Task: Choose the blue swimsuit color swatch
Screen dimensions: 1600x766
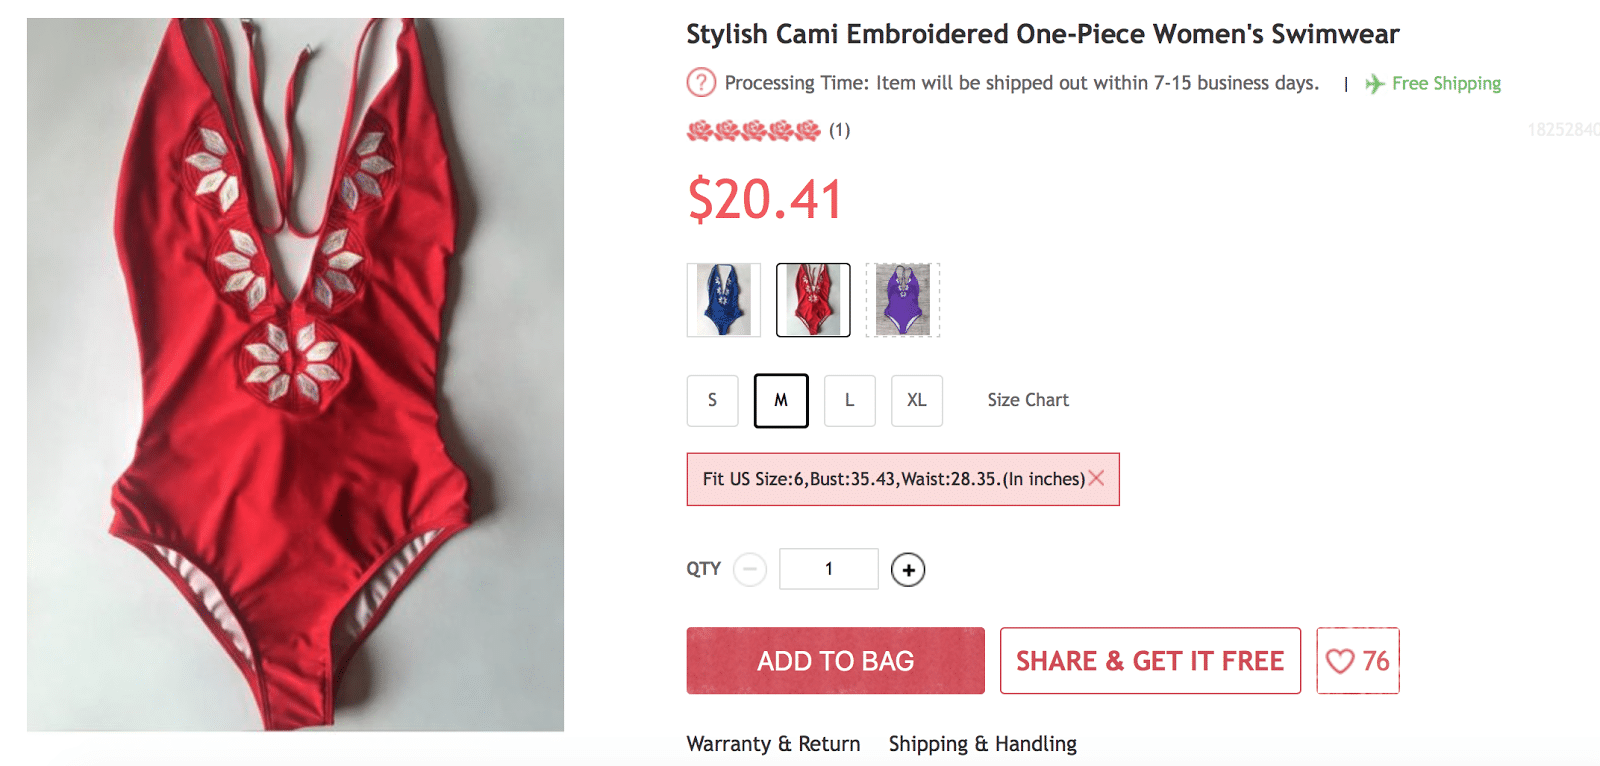Action: click(724, 300)
